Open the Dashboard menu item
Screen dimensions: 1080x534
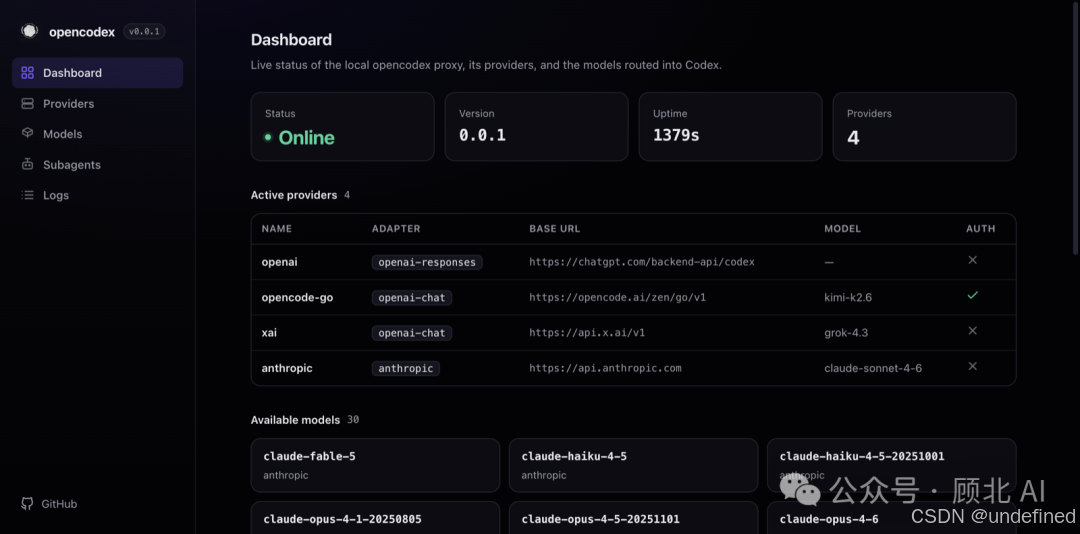(97, 72)
